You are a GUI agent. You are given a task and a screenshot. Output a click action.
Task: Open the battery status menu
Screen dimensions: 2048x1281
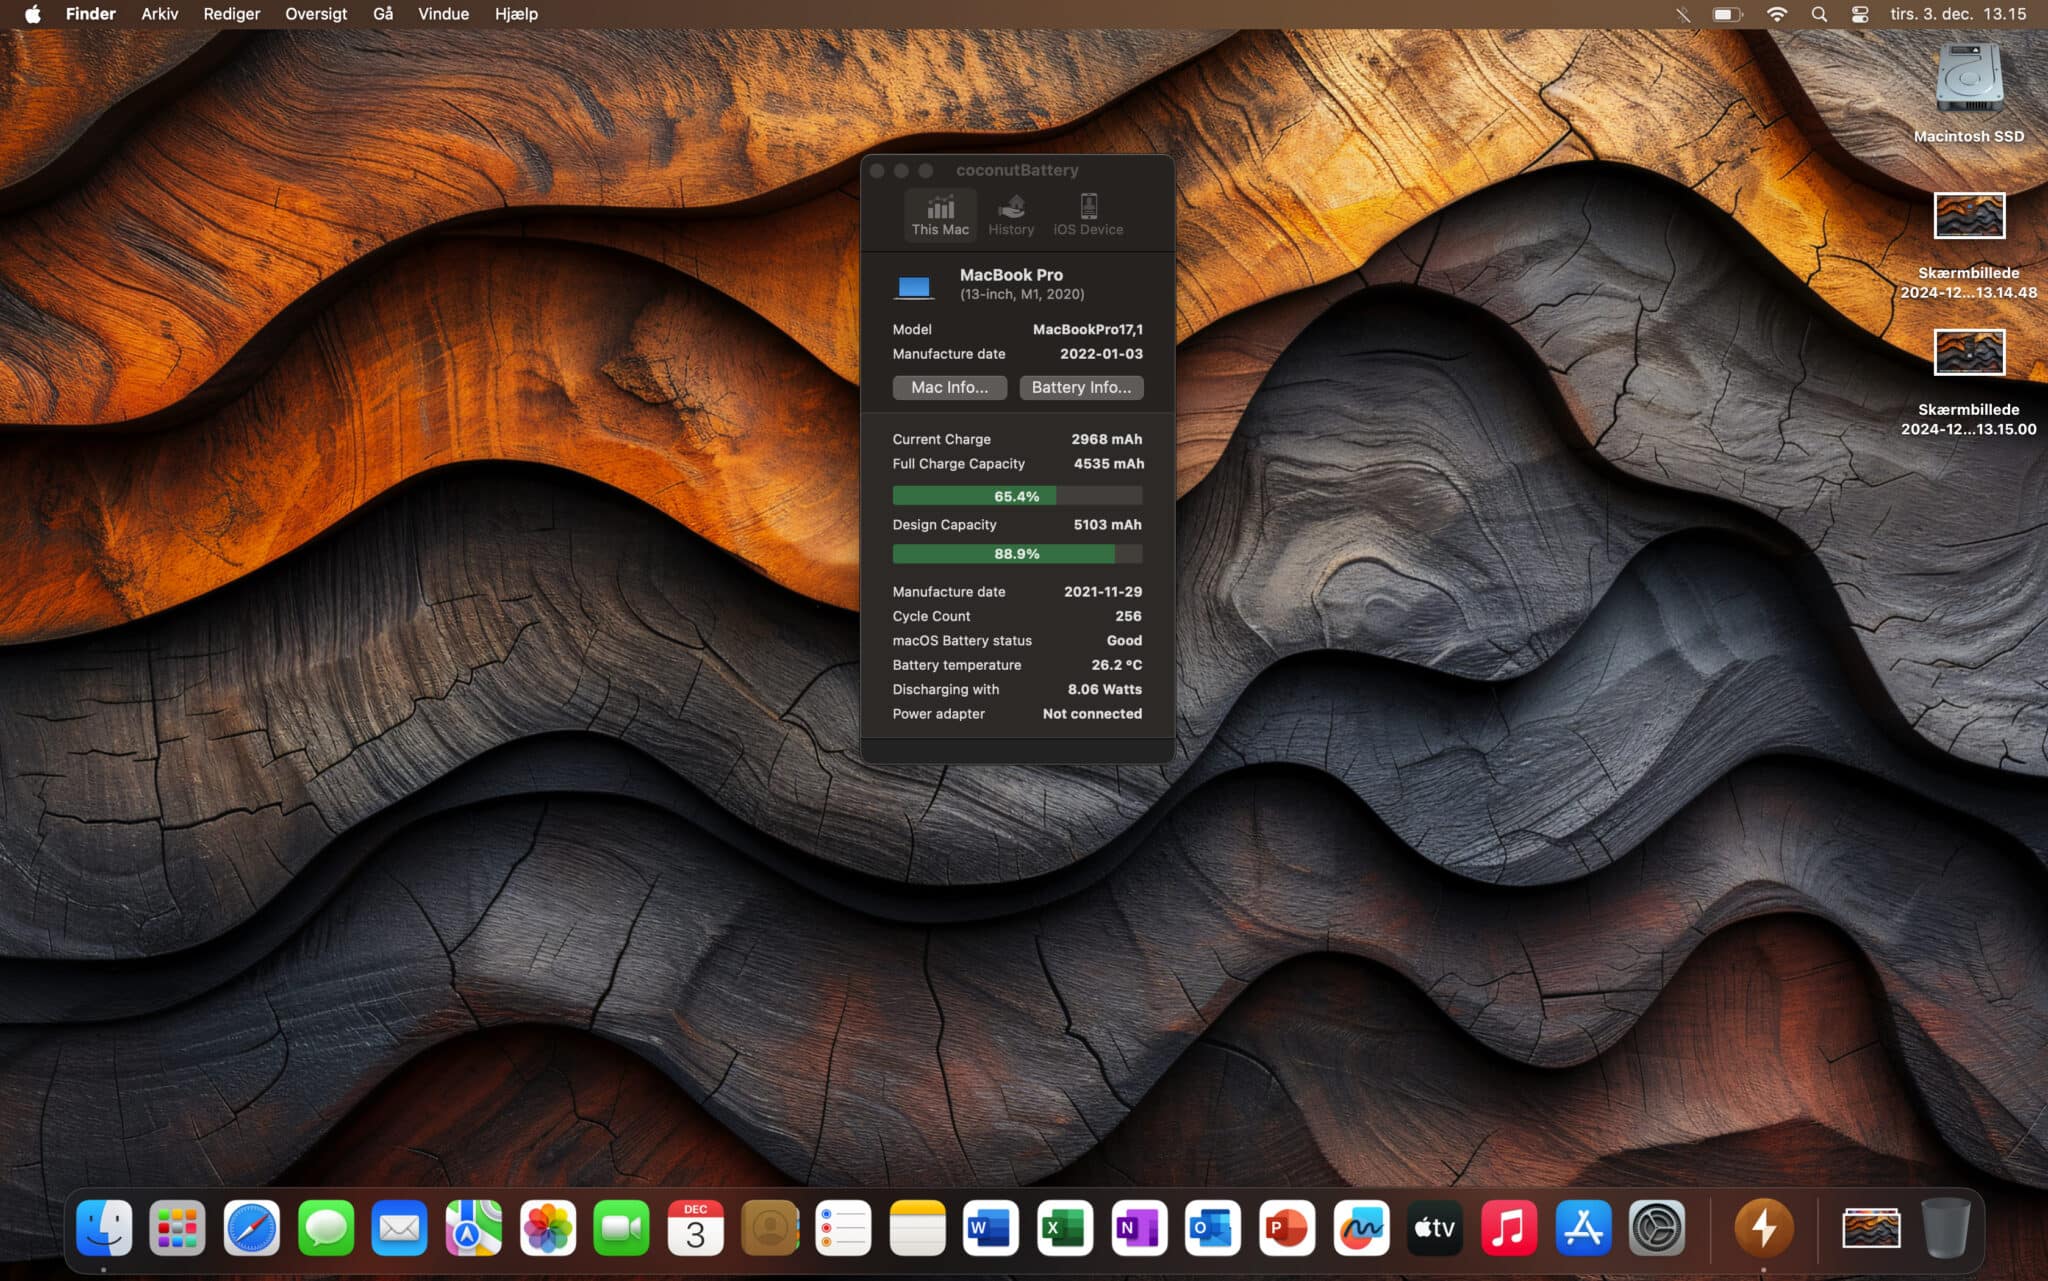(x=1726, y=14)
